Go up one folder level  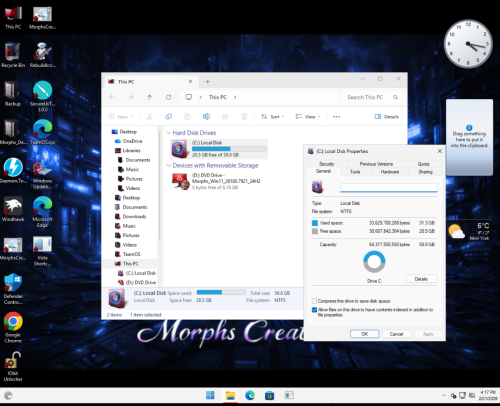(x=149, y=97)
